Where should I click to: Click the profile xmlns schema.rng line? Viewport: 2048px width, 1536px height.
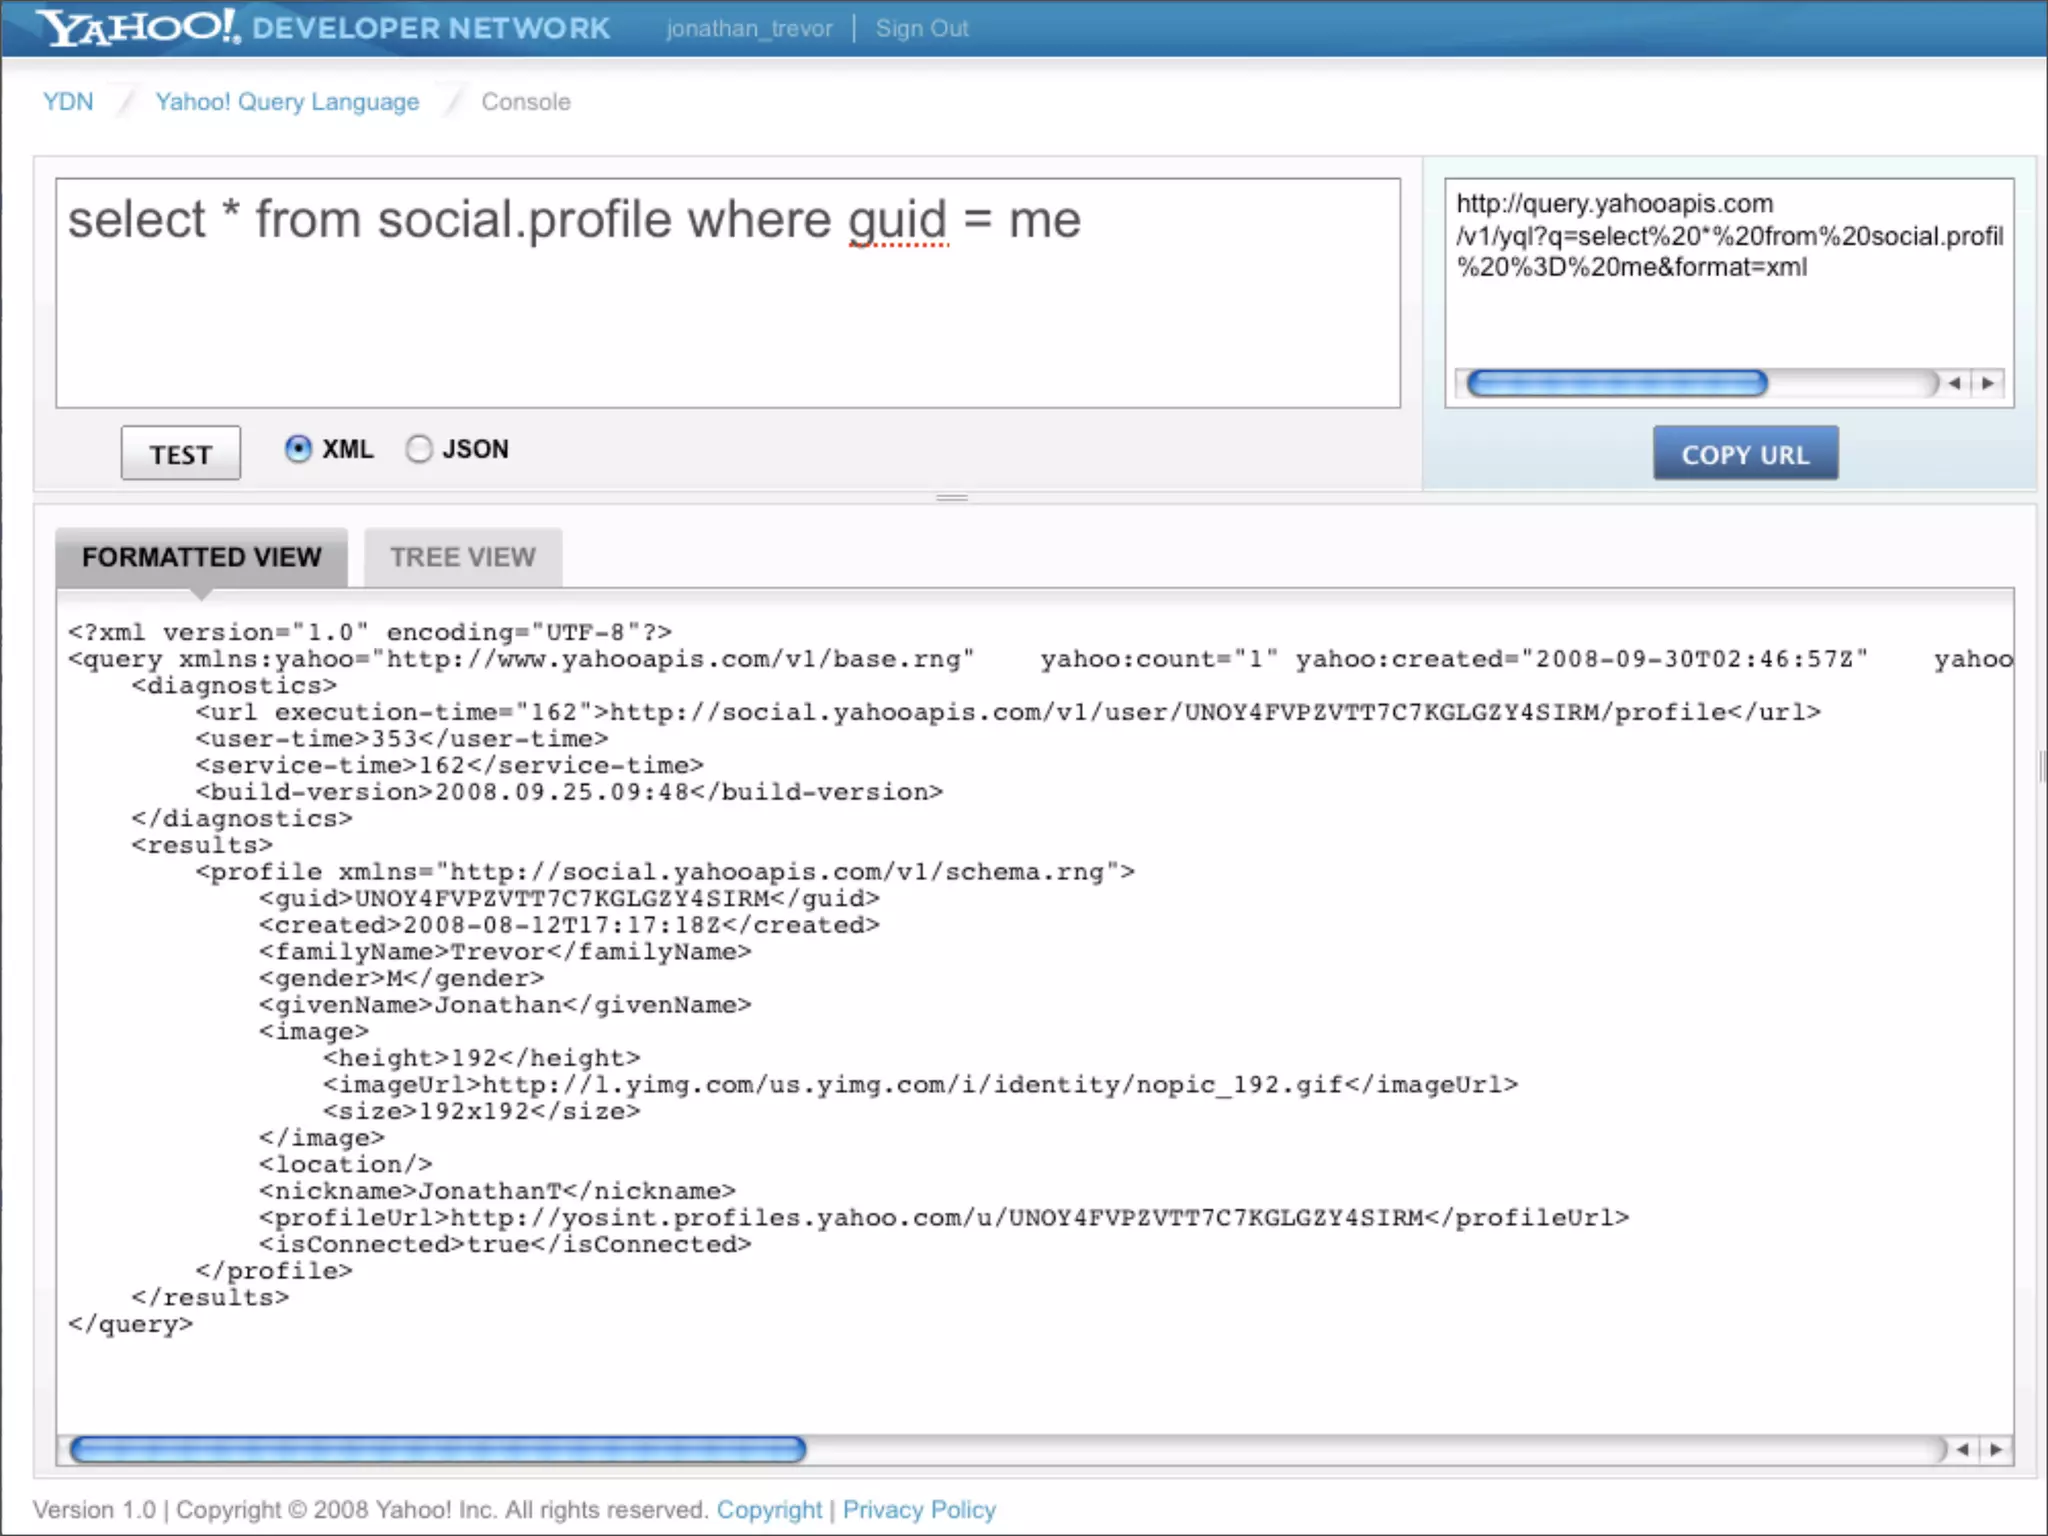click(x=665, y=872)
